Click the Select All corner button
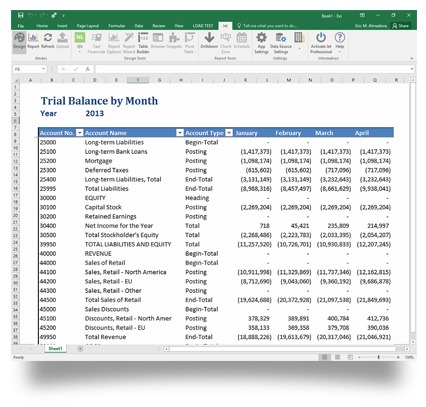This screenshot has height=407, width=426. point(16,80)
